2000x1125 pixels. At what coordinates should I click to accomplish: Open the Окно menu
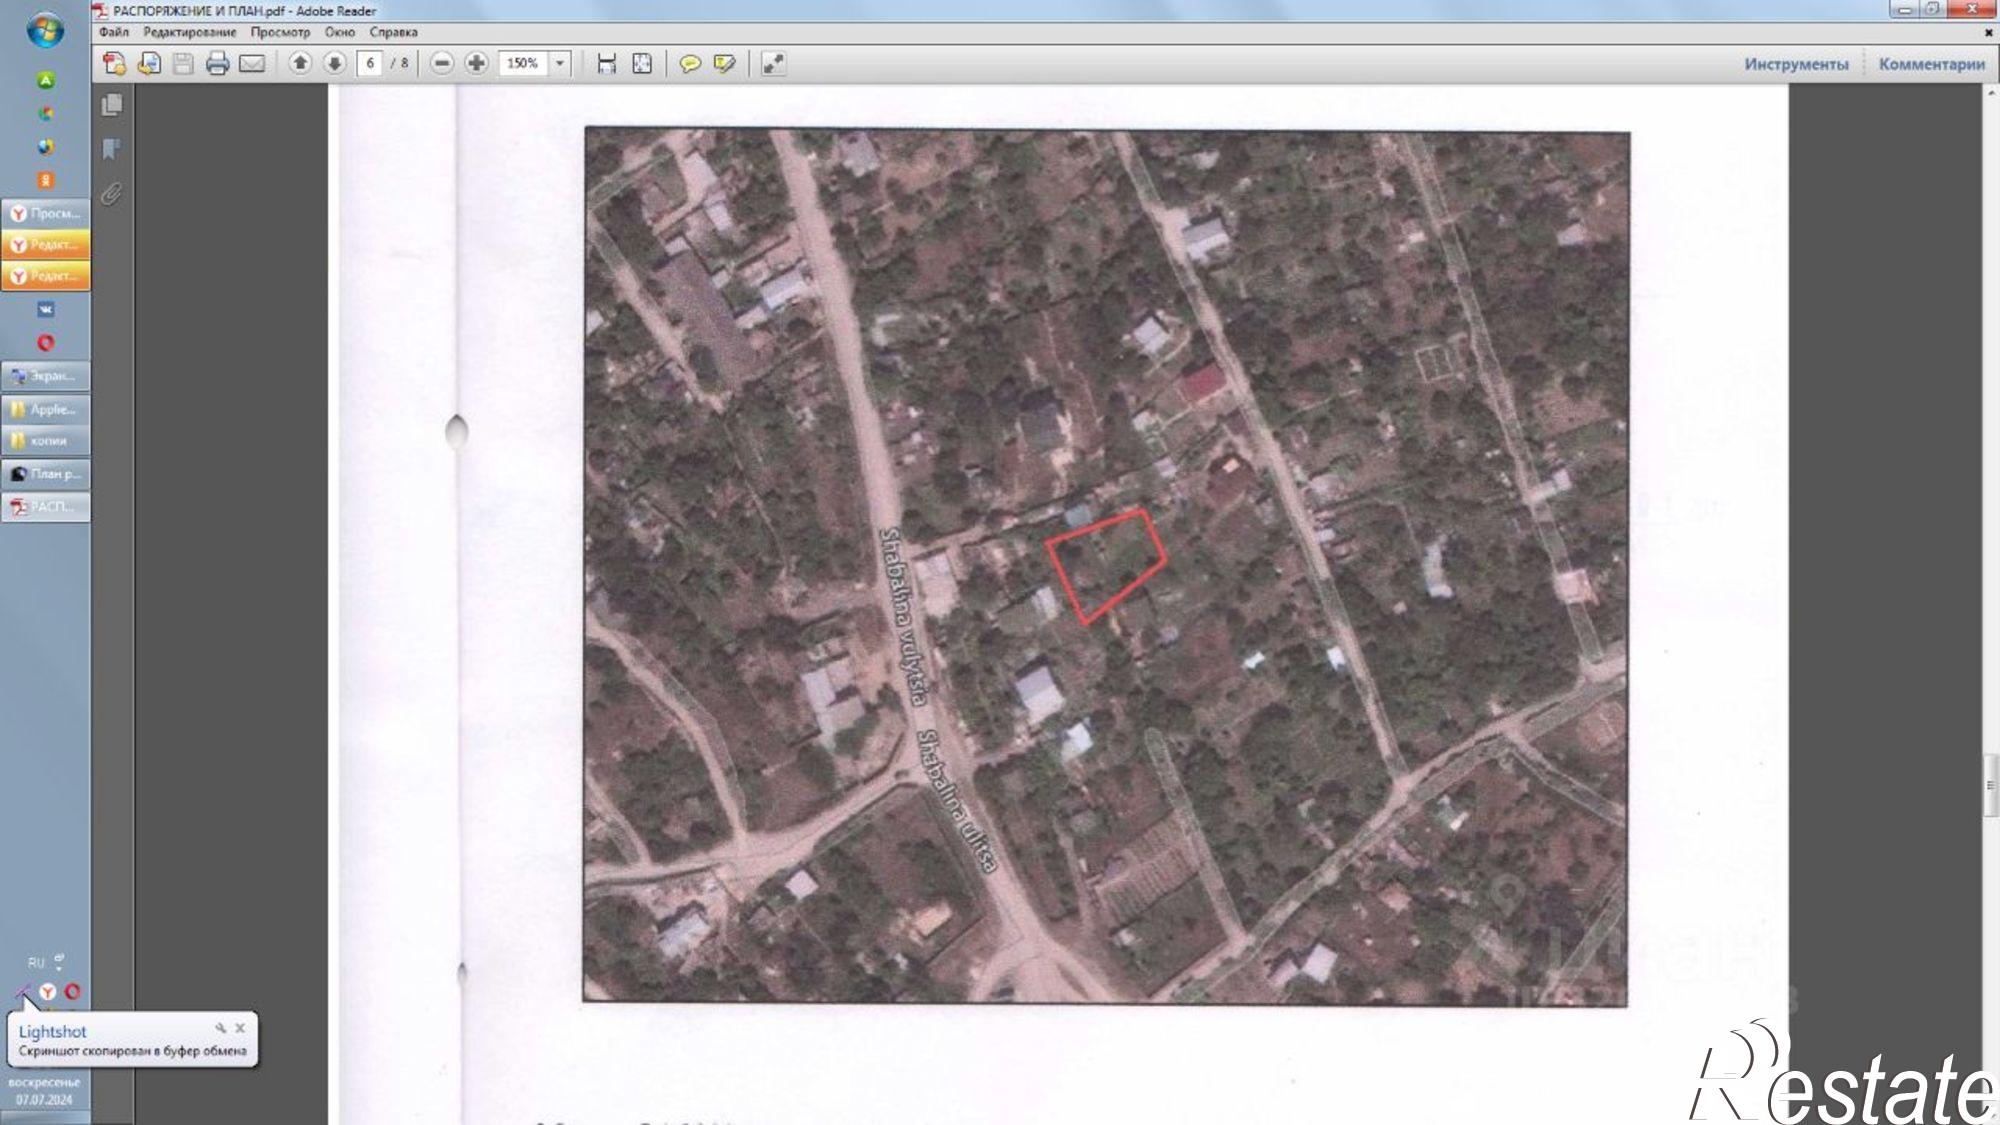click(340, 32)
